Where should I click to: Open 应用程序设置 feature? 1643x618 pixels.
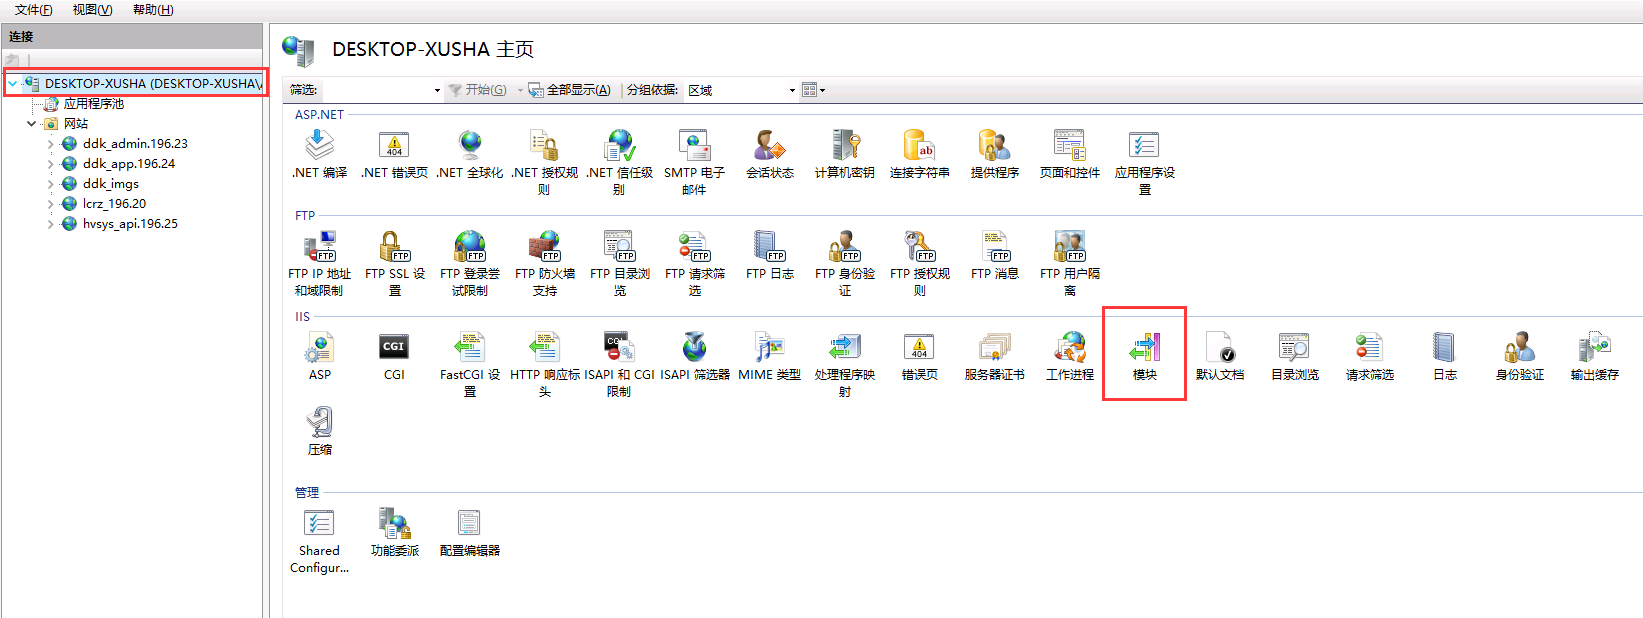pyautogui.click(x=1145, y=162)
